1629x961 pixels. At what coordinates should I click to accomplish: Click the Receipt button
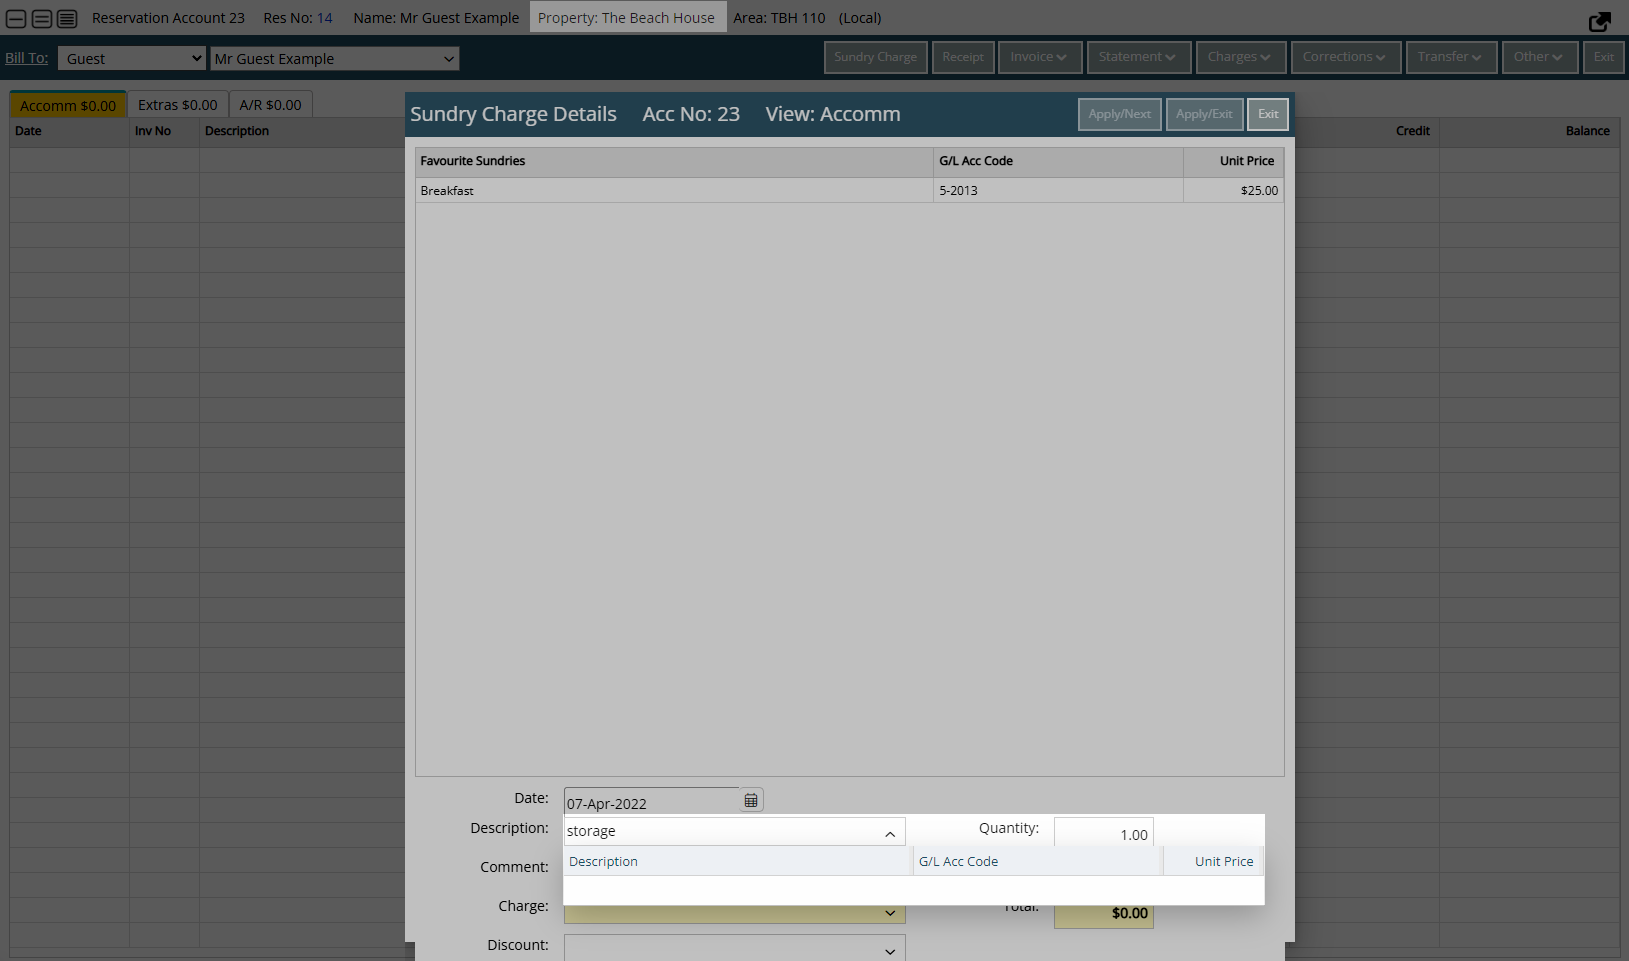tap(963, 57)
